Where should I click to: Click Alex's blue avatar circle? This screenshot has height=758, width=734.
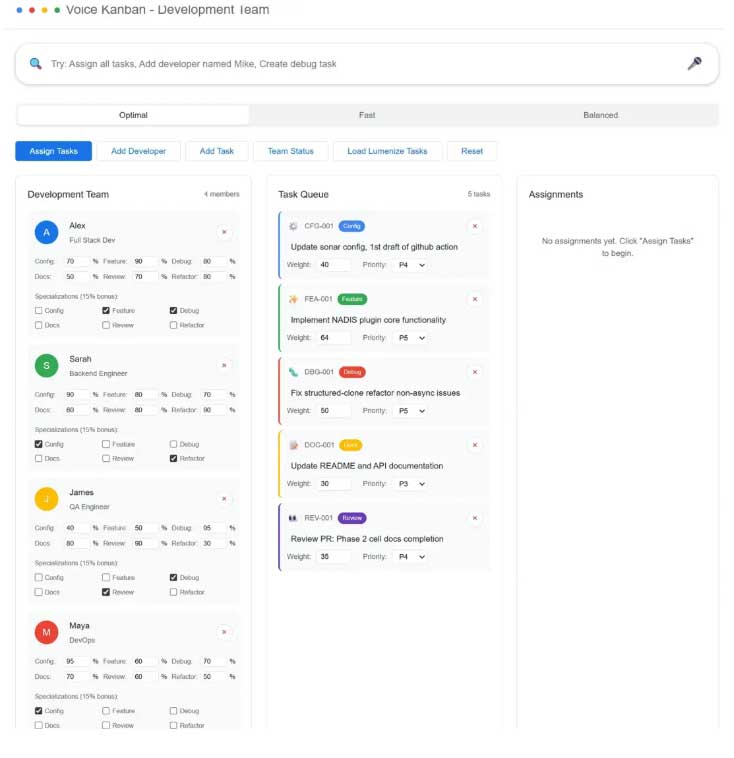[46, 233]
